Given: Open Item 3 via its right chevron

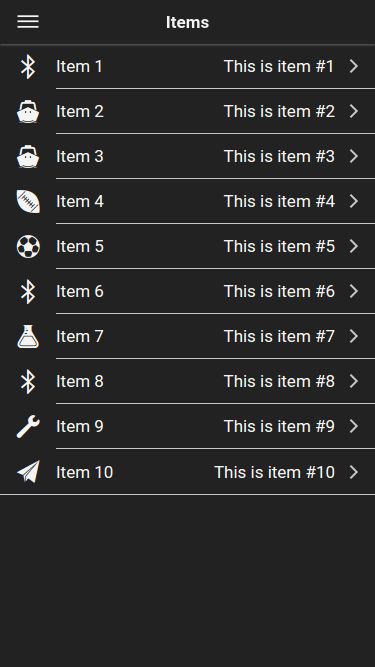Looking at the screenshot, I should point(354,157).
